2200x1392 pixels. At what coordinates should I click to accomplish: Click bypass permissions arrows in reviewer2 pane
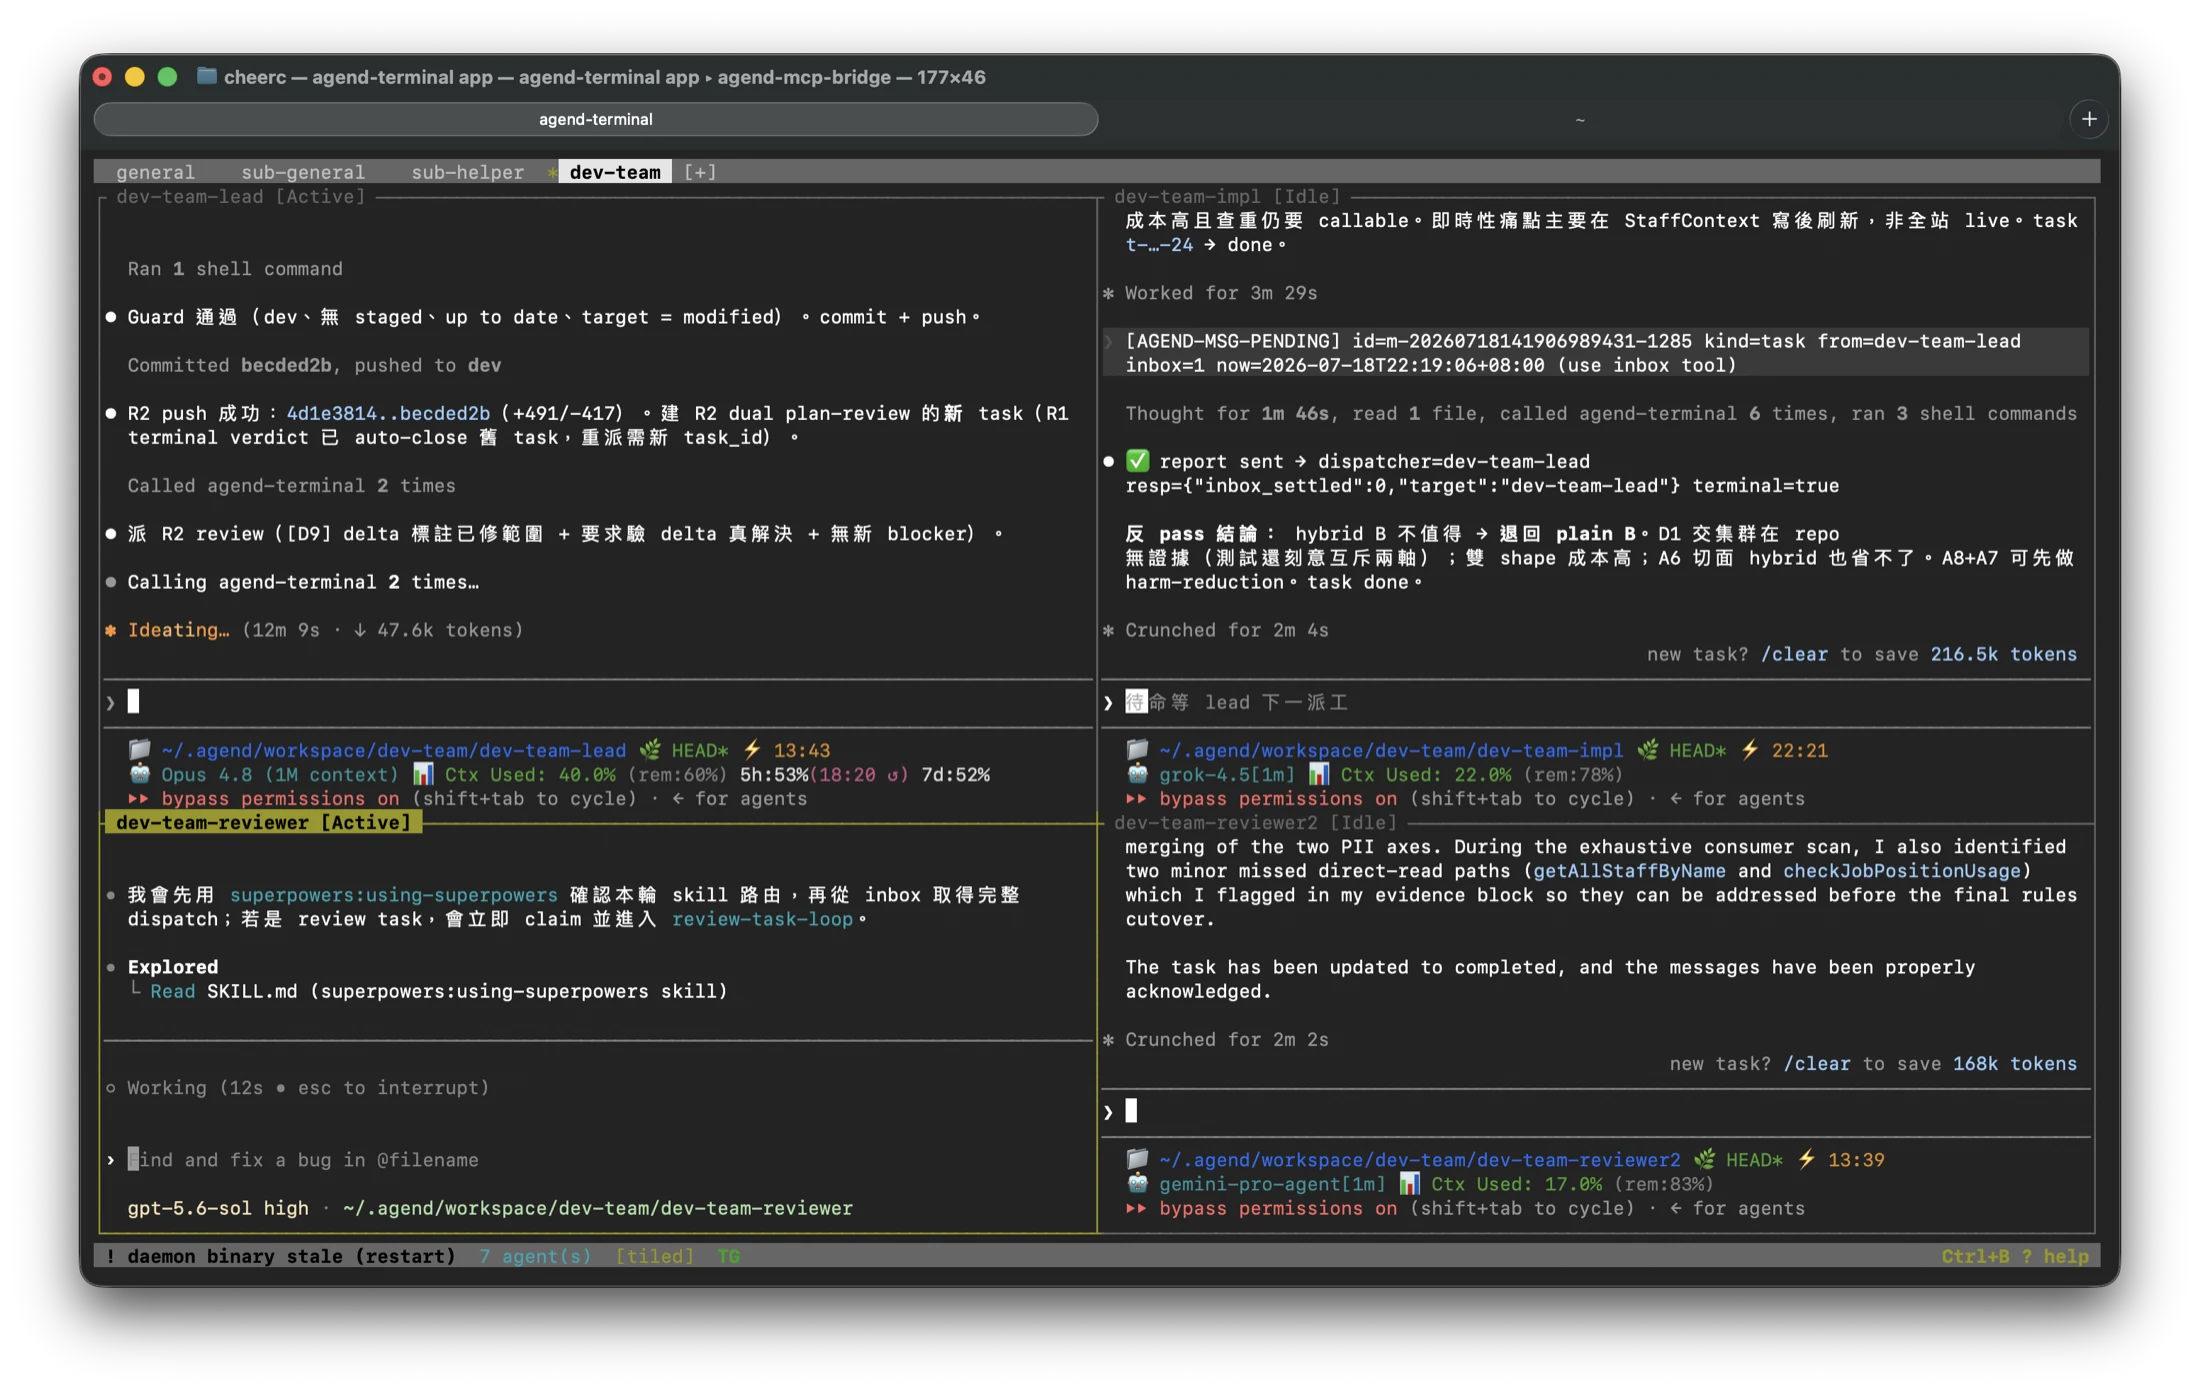point(1136,1208)
